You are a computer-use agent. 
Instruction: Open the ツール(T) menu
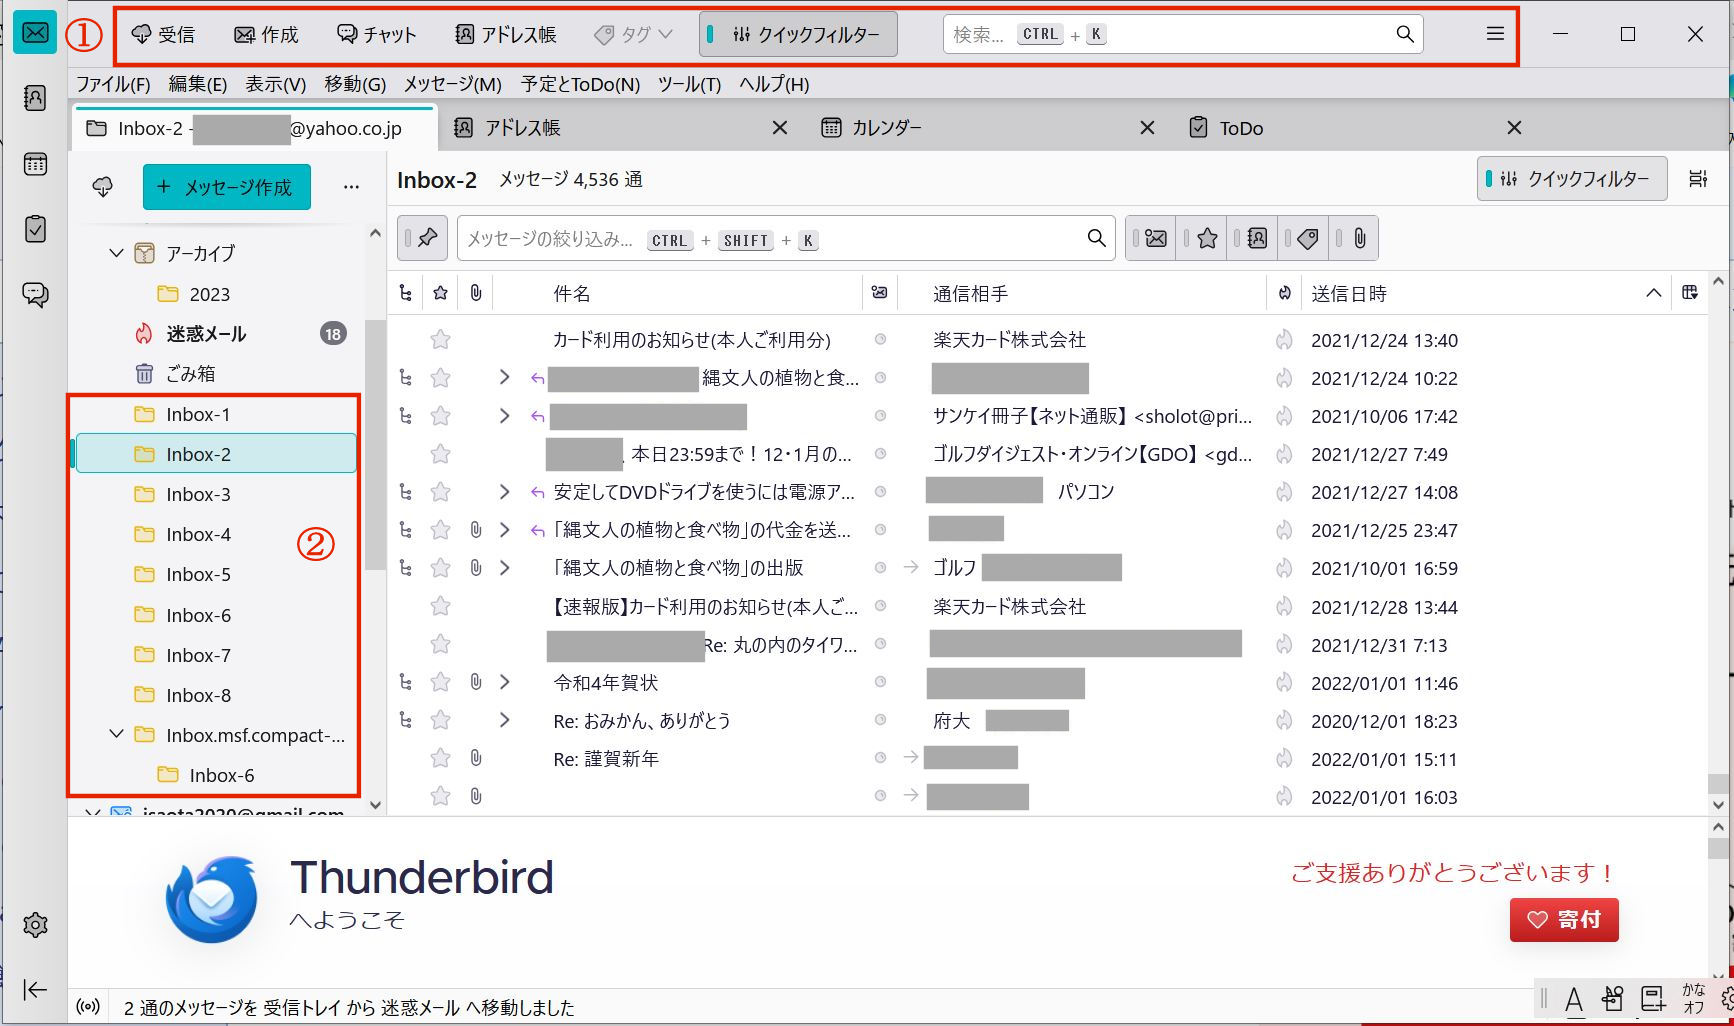[x=689, y=84]
